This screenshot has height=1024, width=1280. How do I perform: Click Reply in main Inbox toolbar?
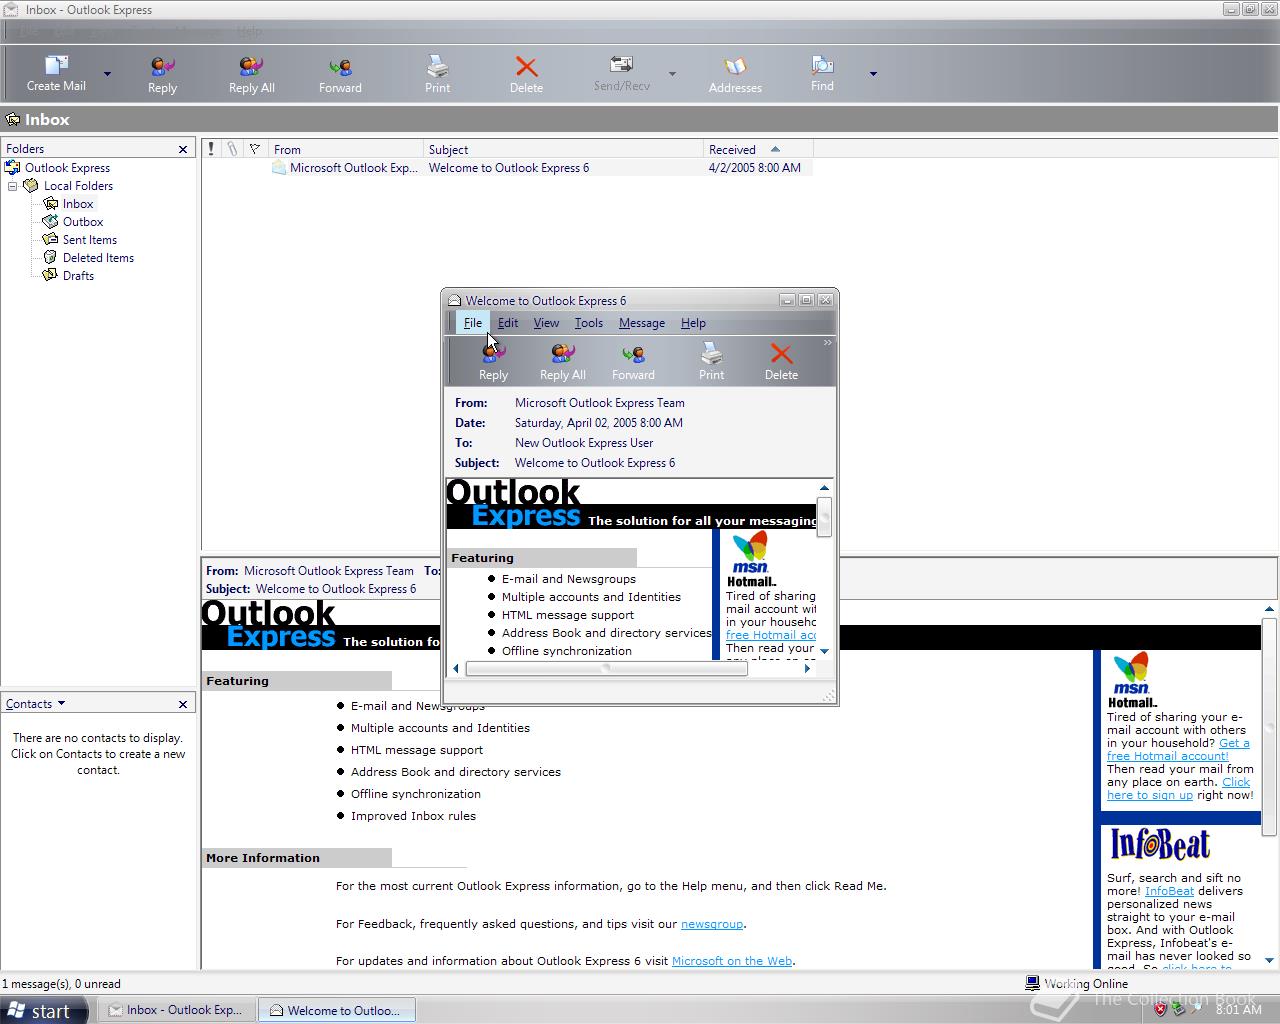coord(162,74)
